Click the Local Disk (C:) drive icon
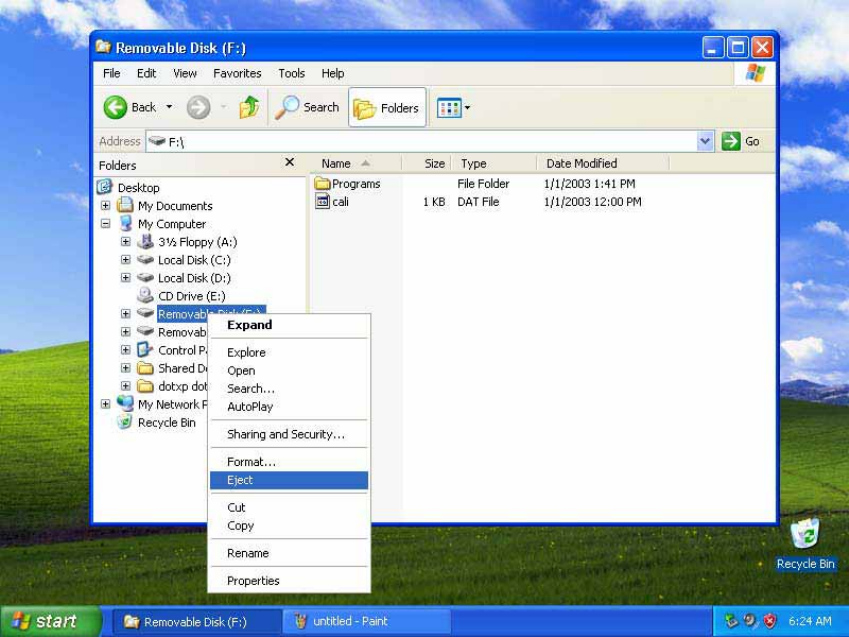 pyautogui.click(x=145, y=259)
